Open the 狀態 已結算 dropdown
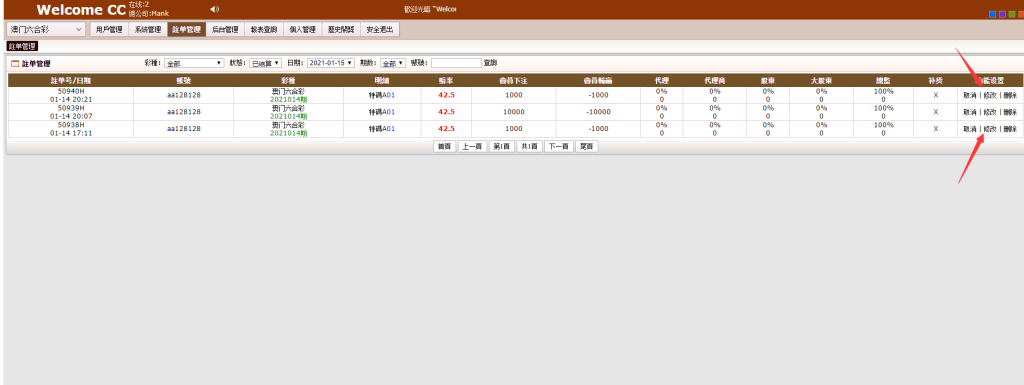Viewport: 1024px width, 385px height. [266, 63]
